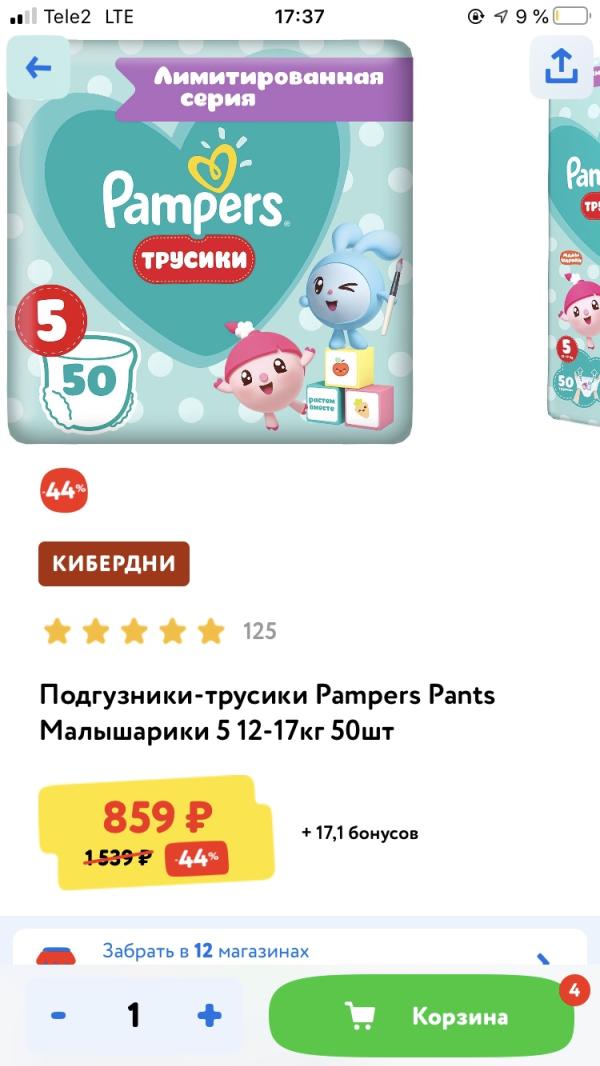Tap the round 44% discount badge
The width and height of the screenshot is (600, 1066).
tap(65, 491)
